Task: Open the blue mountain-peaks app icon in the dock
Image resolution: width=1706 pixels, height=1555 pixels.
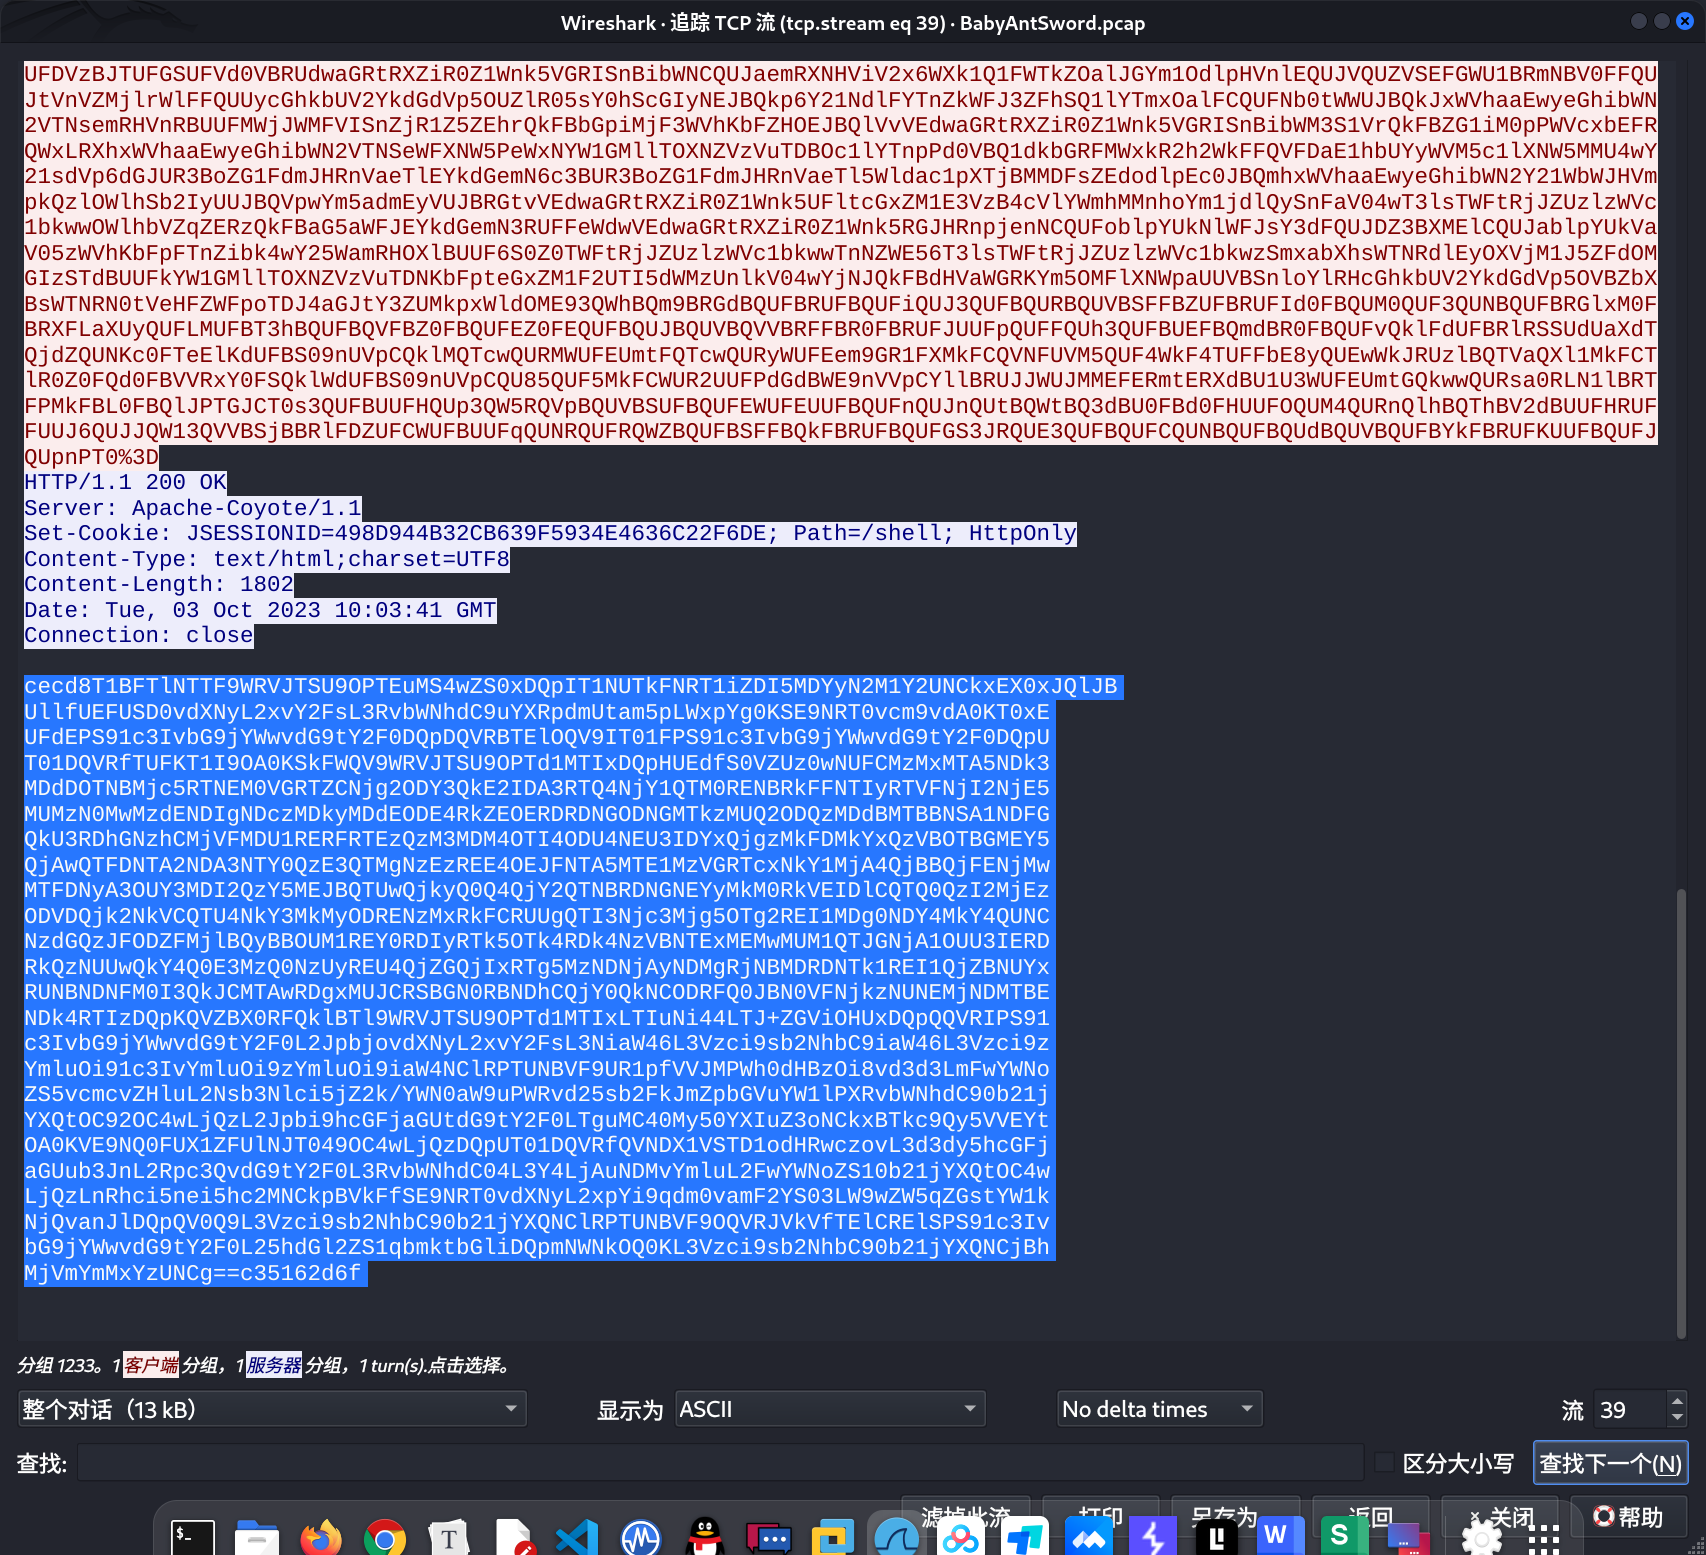Action: pos(1089,1537)
